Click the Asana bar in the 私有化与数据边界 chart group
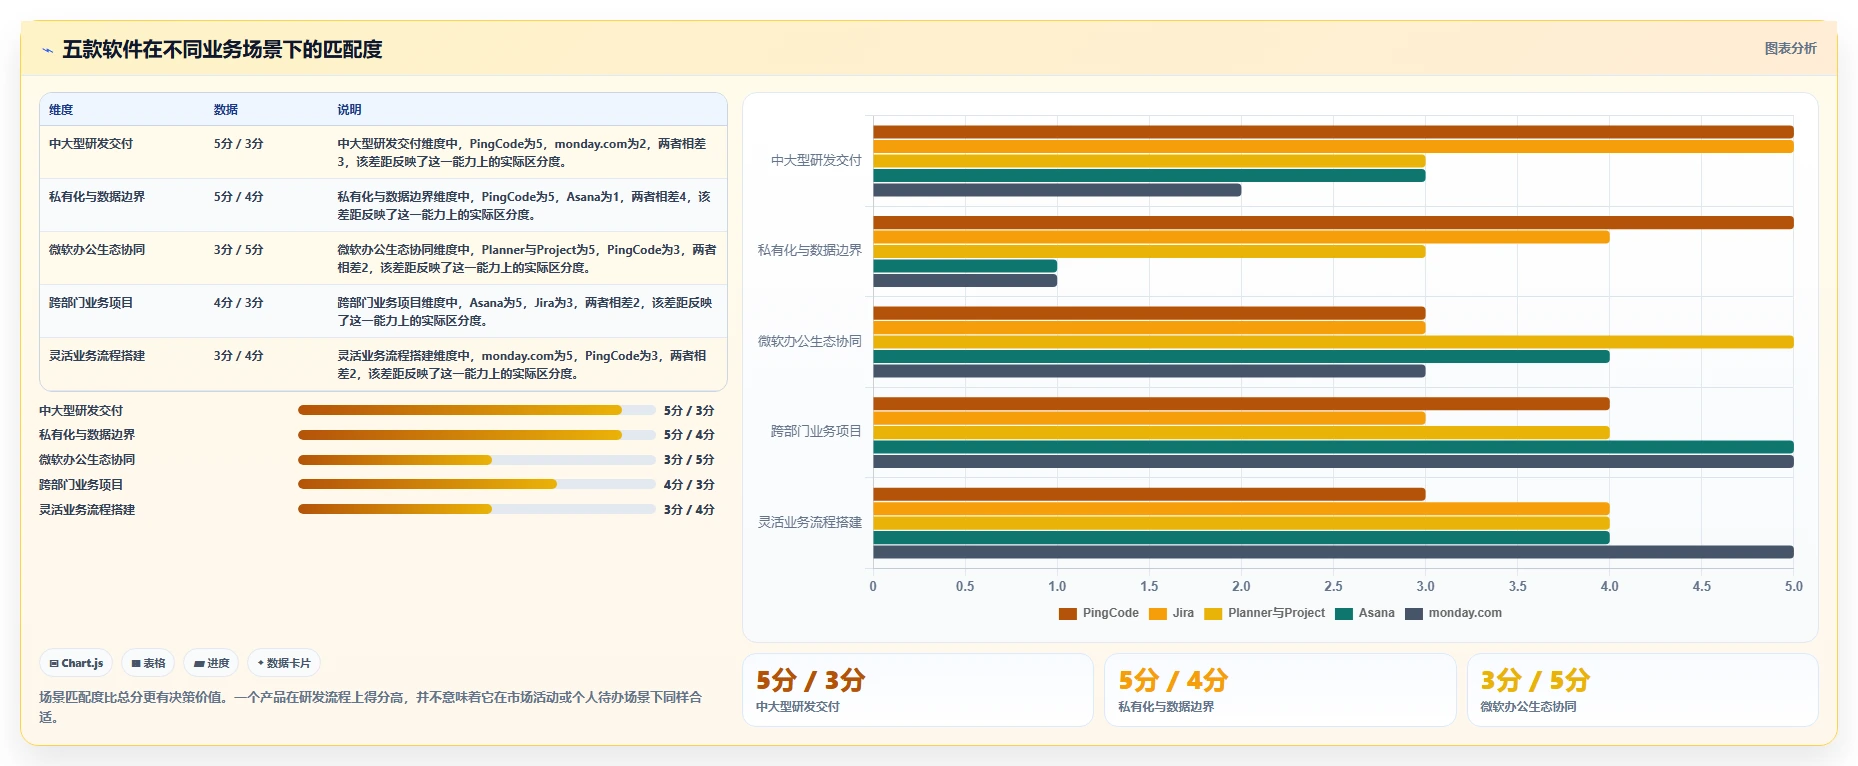Viewport: 1858px width, 766px height. point(965,266)
